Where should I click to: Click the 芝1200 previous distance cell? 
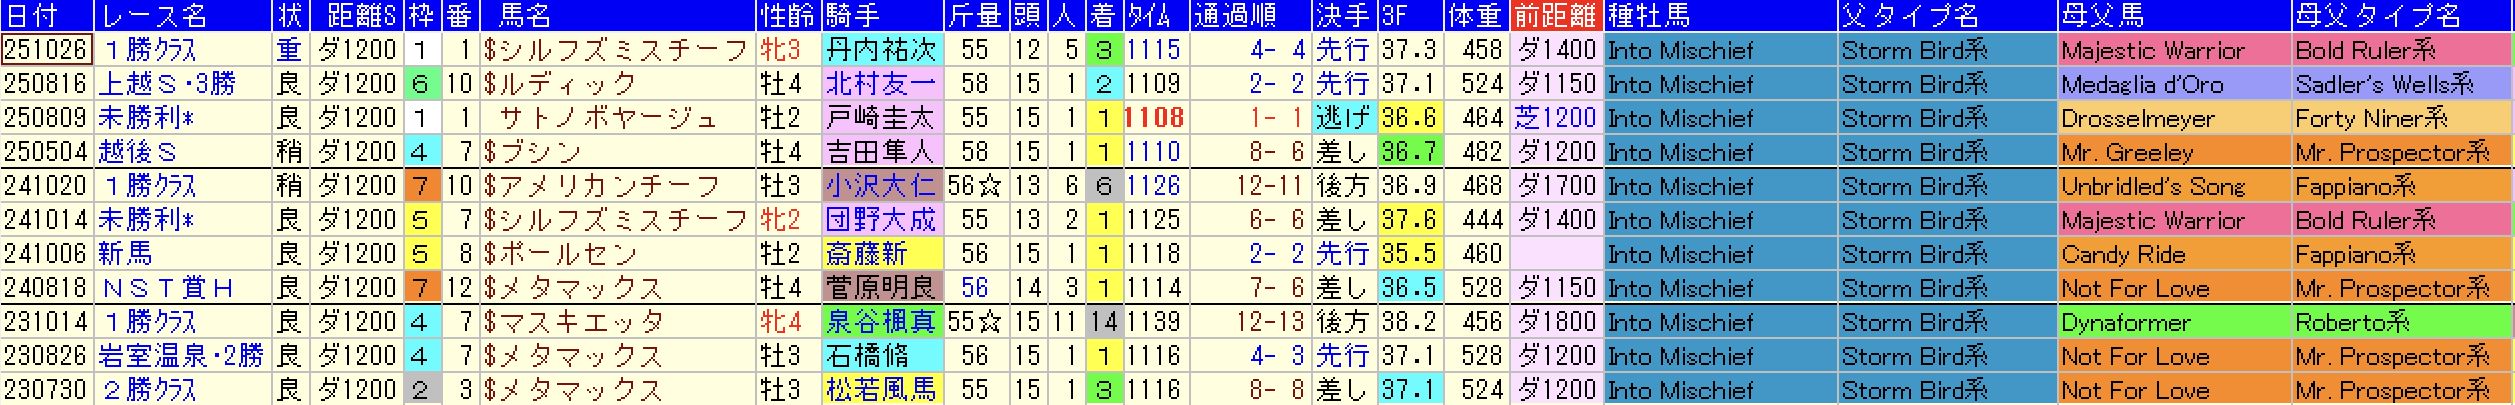tap(1556, 118)
